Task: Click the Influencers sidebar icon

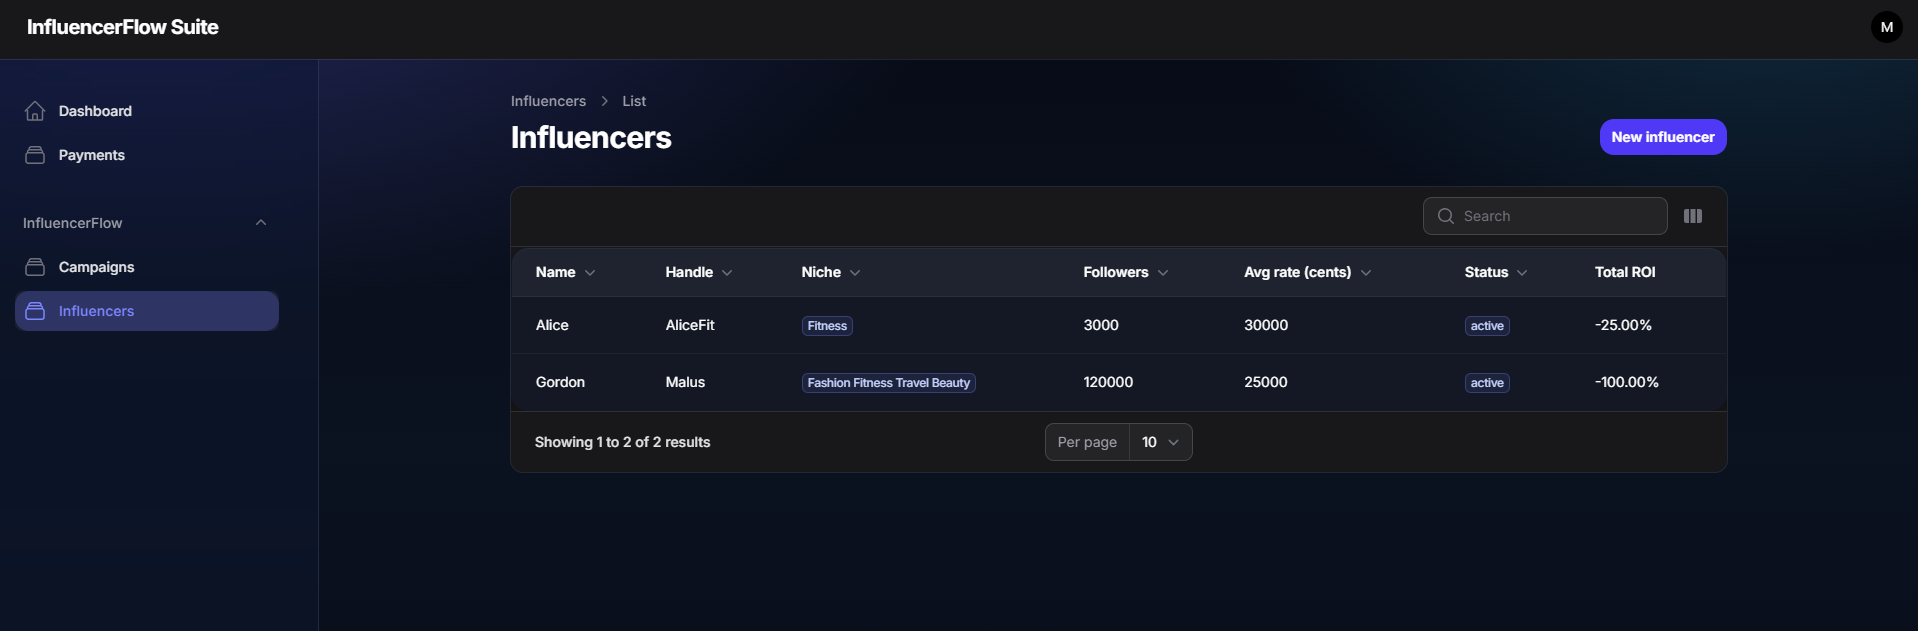Action: [36, 311]
